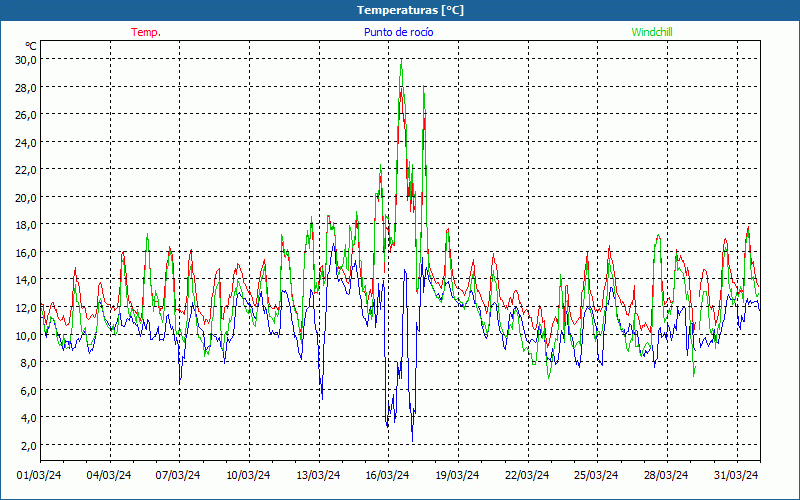Click the 24,0 y-axis value

26,143
